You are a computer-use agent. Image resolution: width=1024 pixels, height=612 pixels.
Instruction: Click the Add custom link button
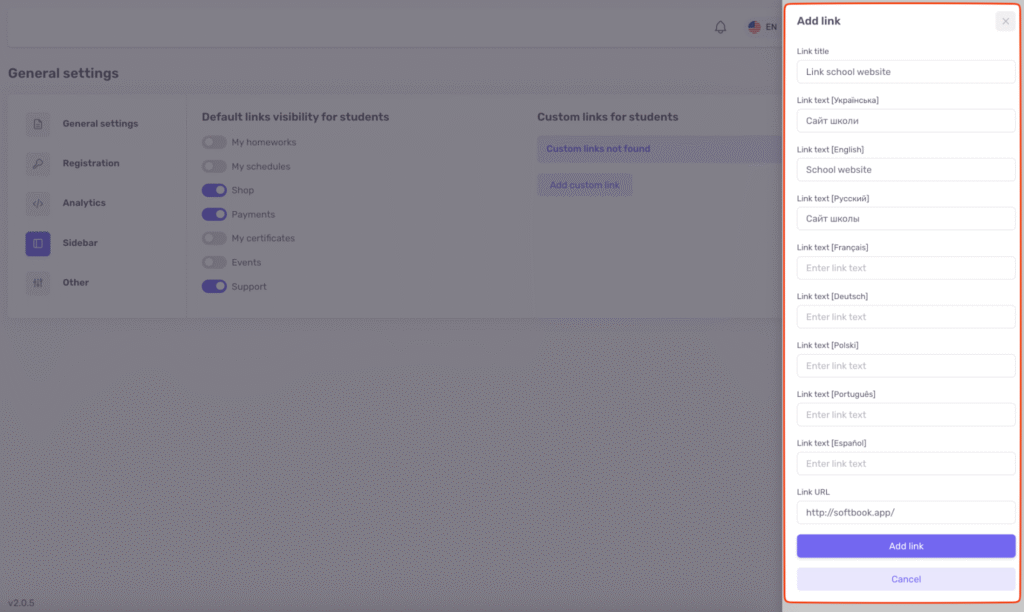(x=584, y=185)
